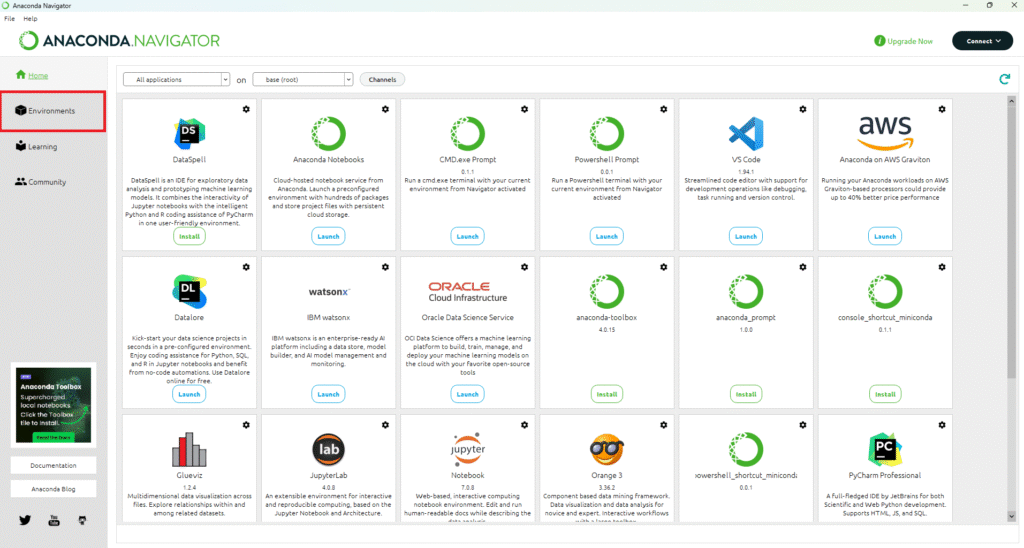
Task: Click the Channels button
Action: (x=382, y=79)
